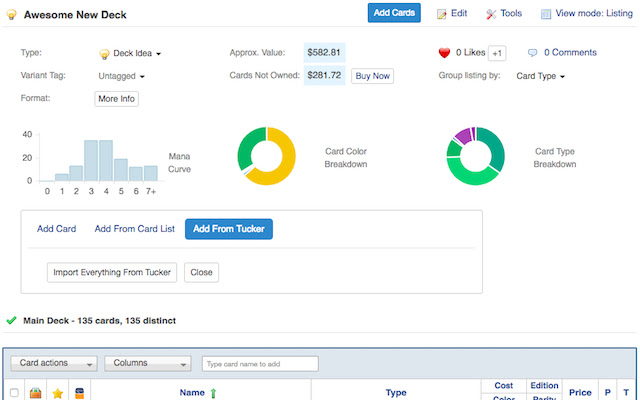Click the More Info button
Image resolution: width=640 pixels, height=400 pixels.
tap(116, 99)
